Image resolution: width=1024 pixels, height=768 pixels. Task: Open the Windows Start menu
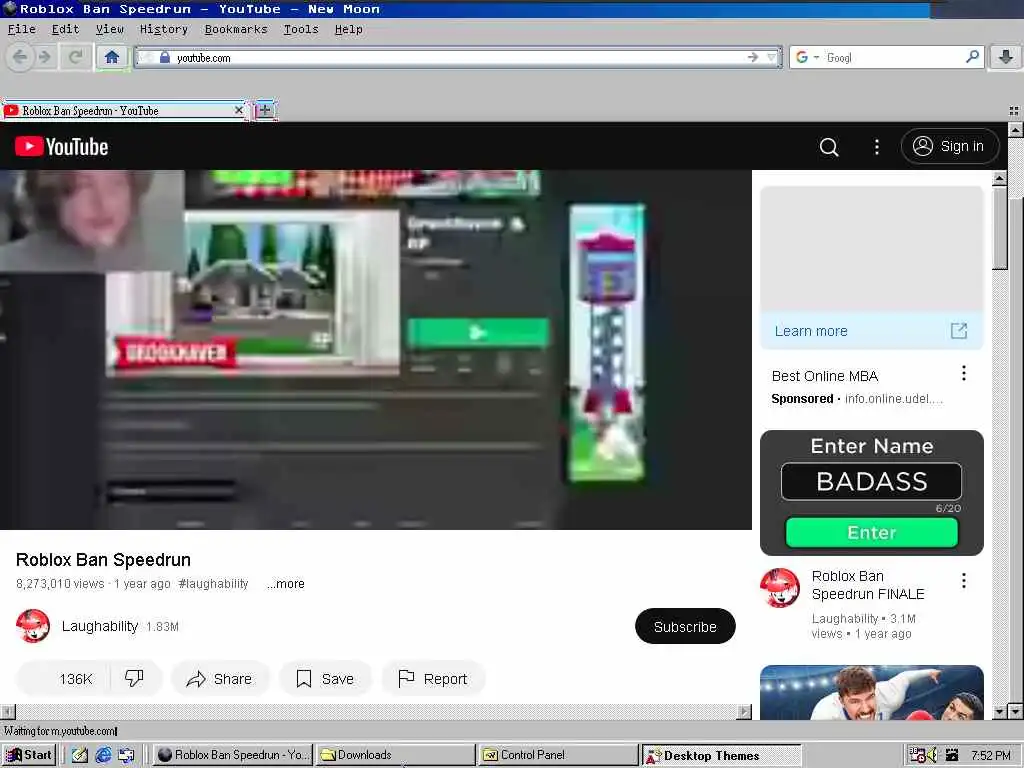(x=29, y=755)
